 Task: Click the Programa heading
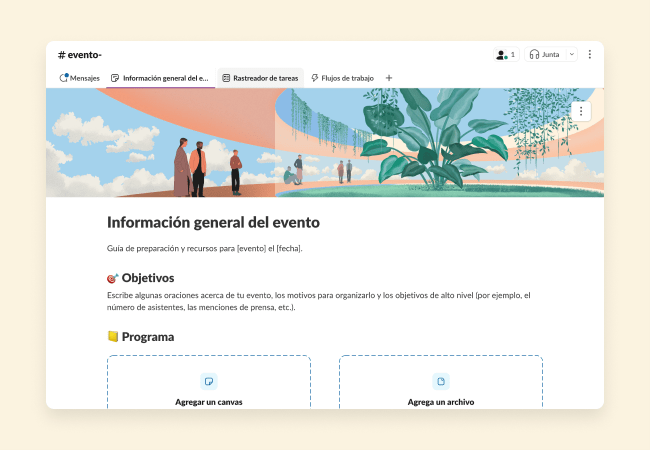click(x=147, y=337)
